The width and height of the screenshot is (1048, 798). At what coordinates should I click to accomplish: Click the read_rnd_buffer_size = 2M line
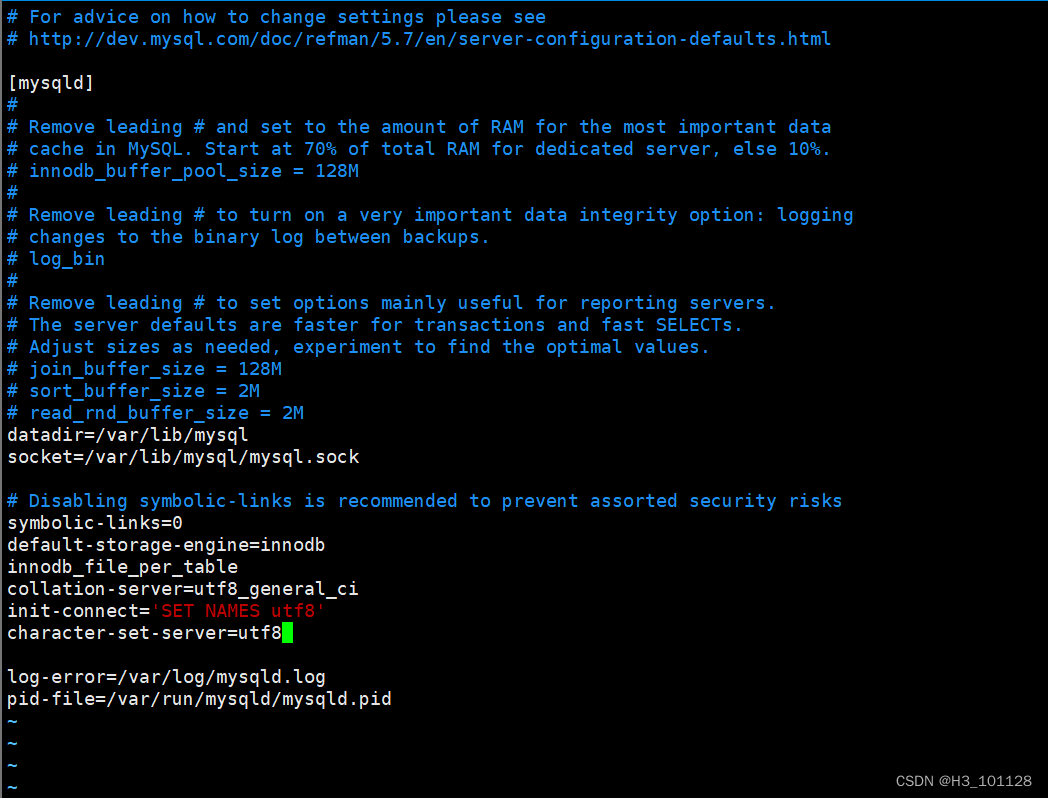click(156, 413)
